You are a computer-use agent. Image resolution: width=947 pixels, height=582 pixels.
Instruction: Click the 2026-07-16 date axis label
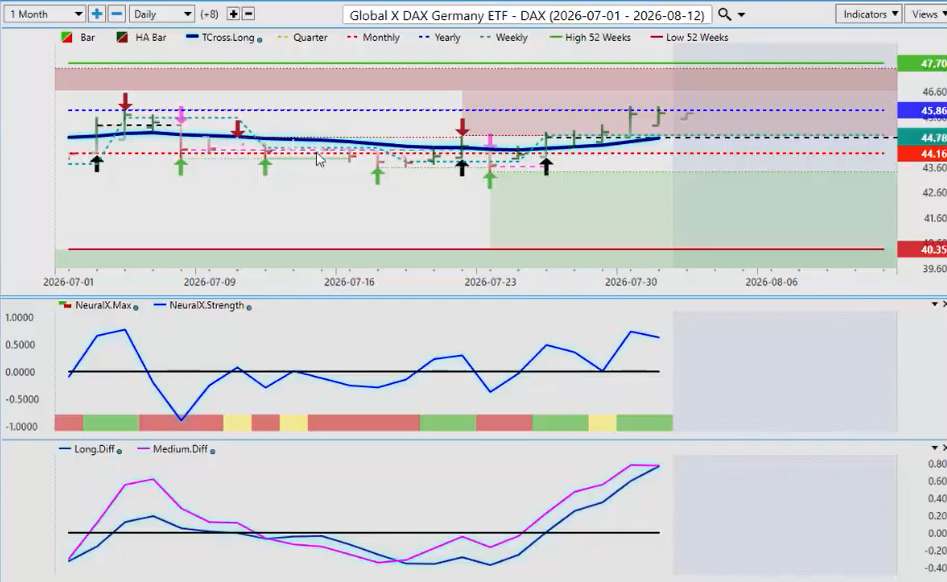click(350, 282)
